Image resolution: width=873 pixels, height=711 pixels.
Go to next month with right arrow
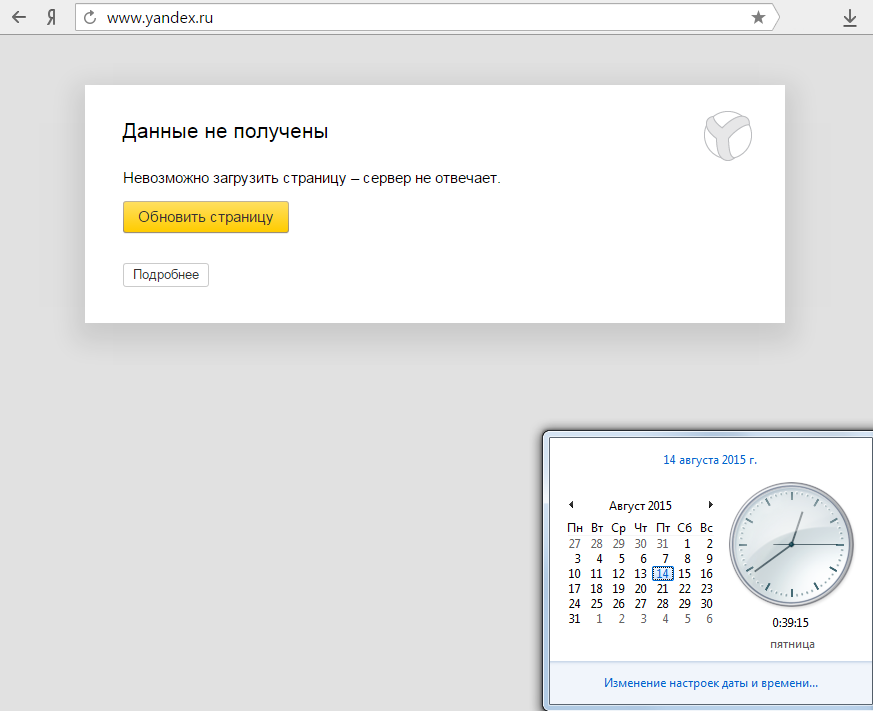pyautogui.click(x=711, y=505)
